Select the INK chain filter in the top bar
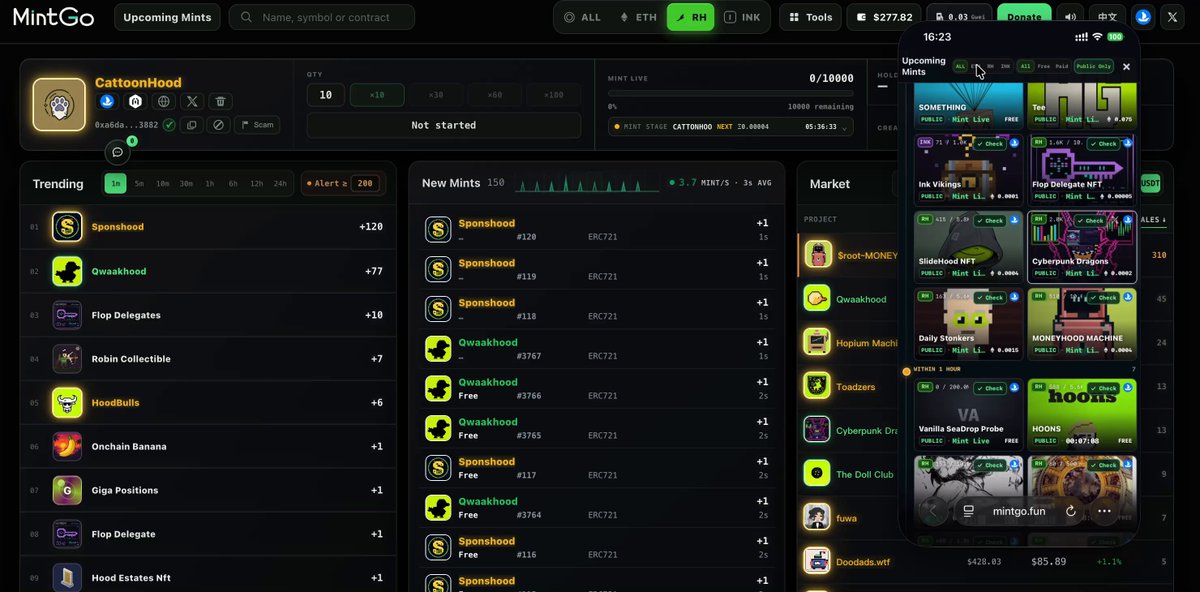This screenshot has width=1200, height=592. (742, 17)
